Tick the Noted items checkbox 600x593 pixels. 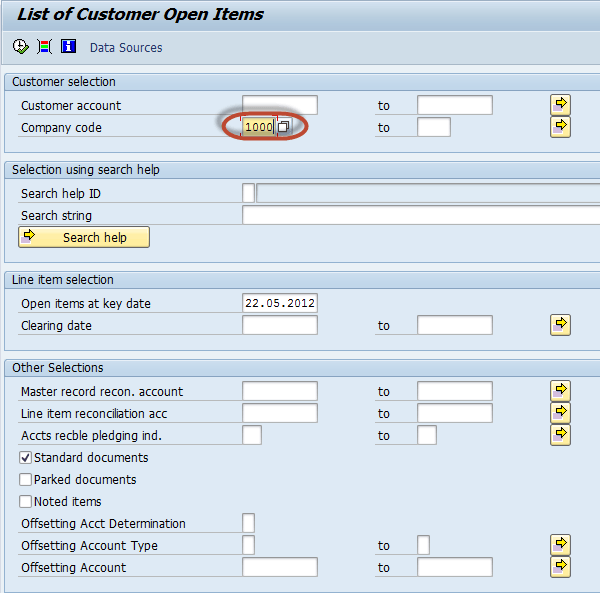(x=26, y=502)
